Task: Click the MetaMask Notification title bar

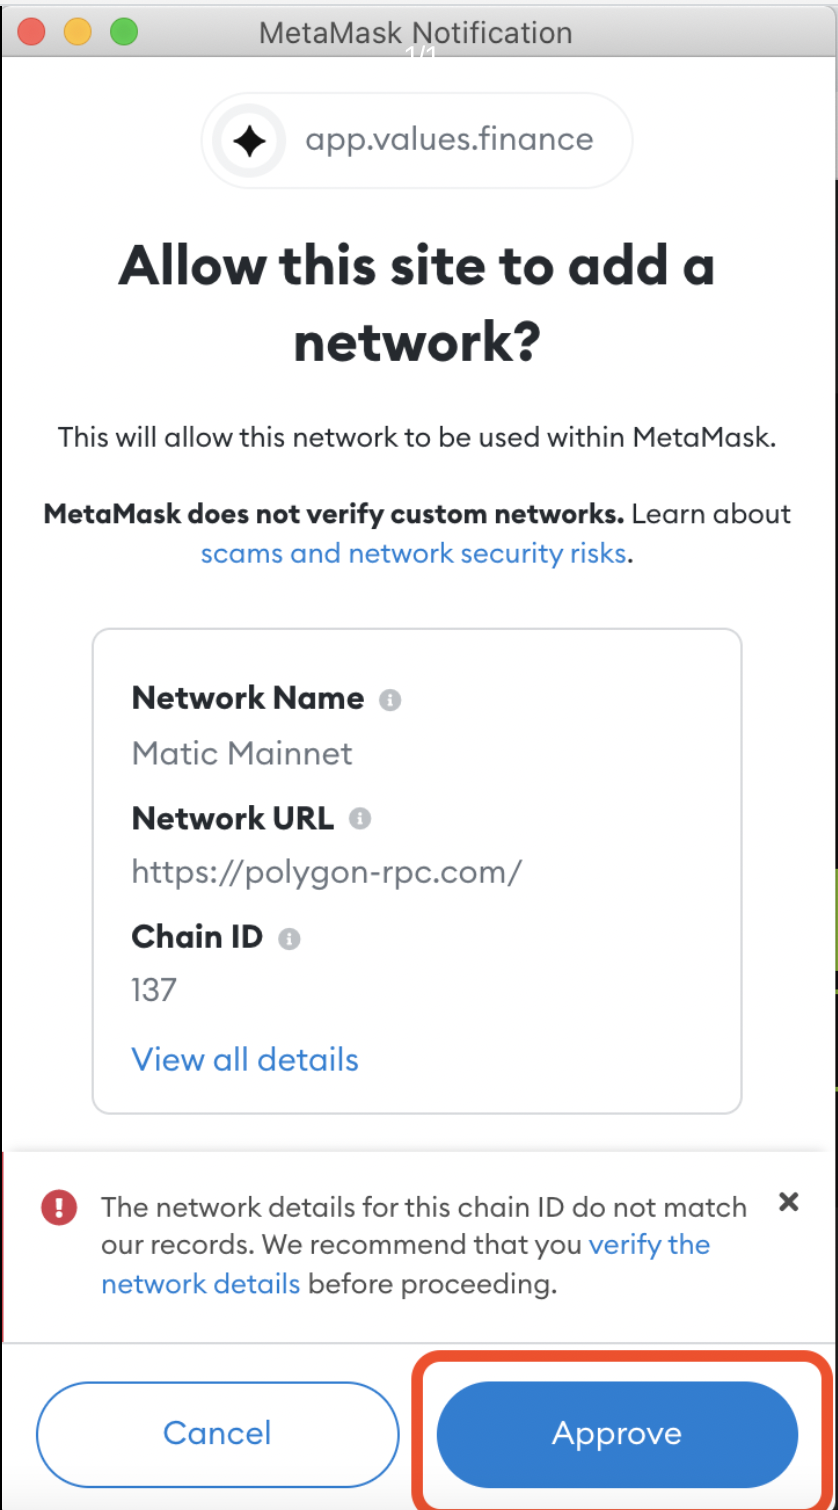Action: [x=419, y=31]
